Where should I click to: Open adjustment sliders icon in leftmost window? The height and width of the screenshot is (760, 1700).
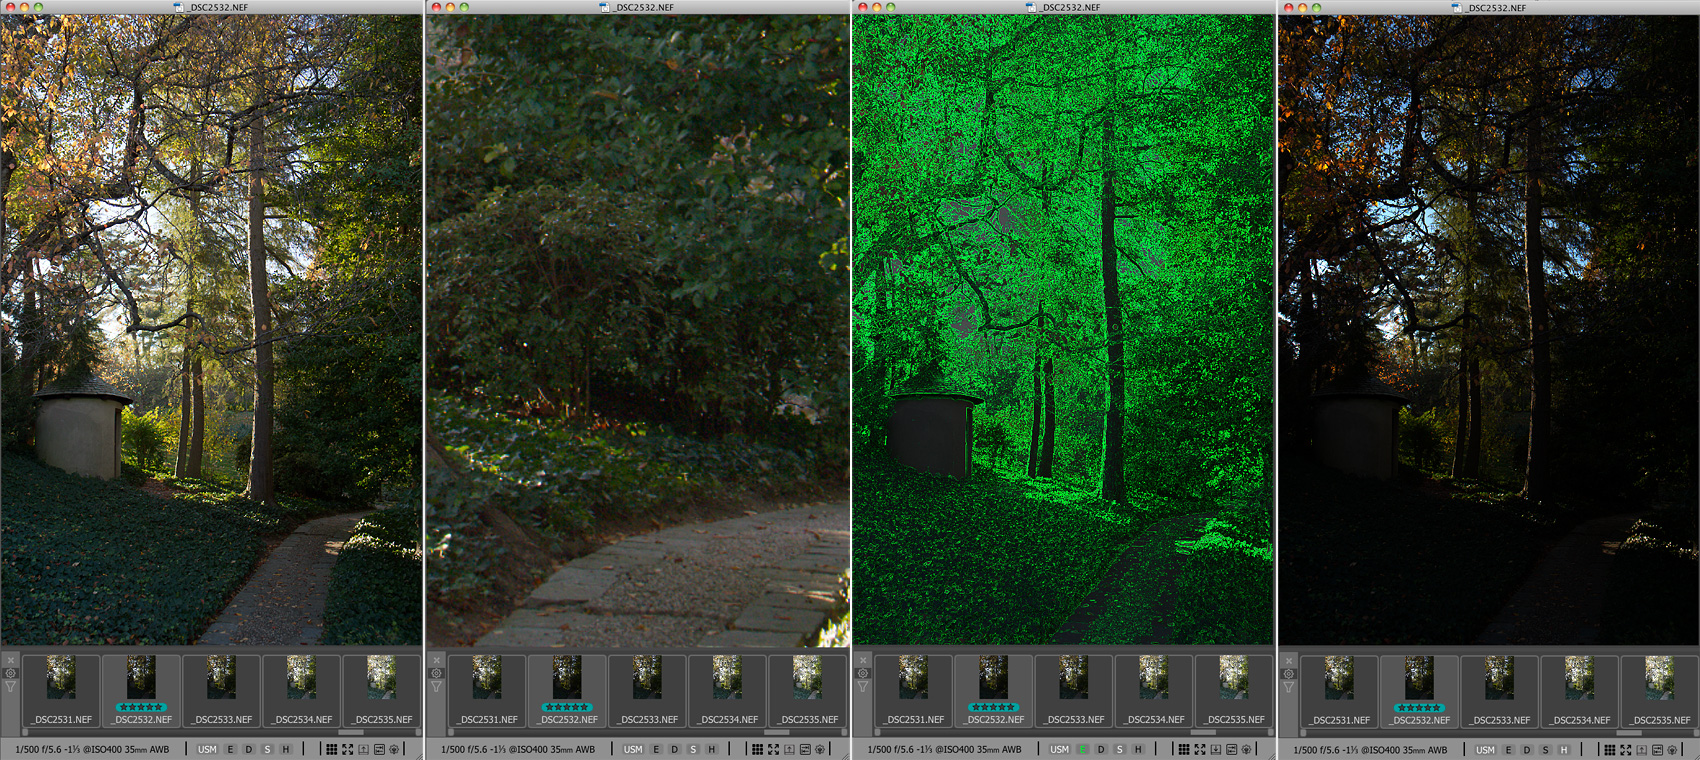(379, 749)
